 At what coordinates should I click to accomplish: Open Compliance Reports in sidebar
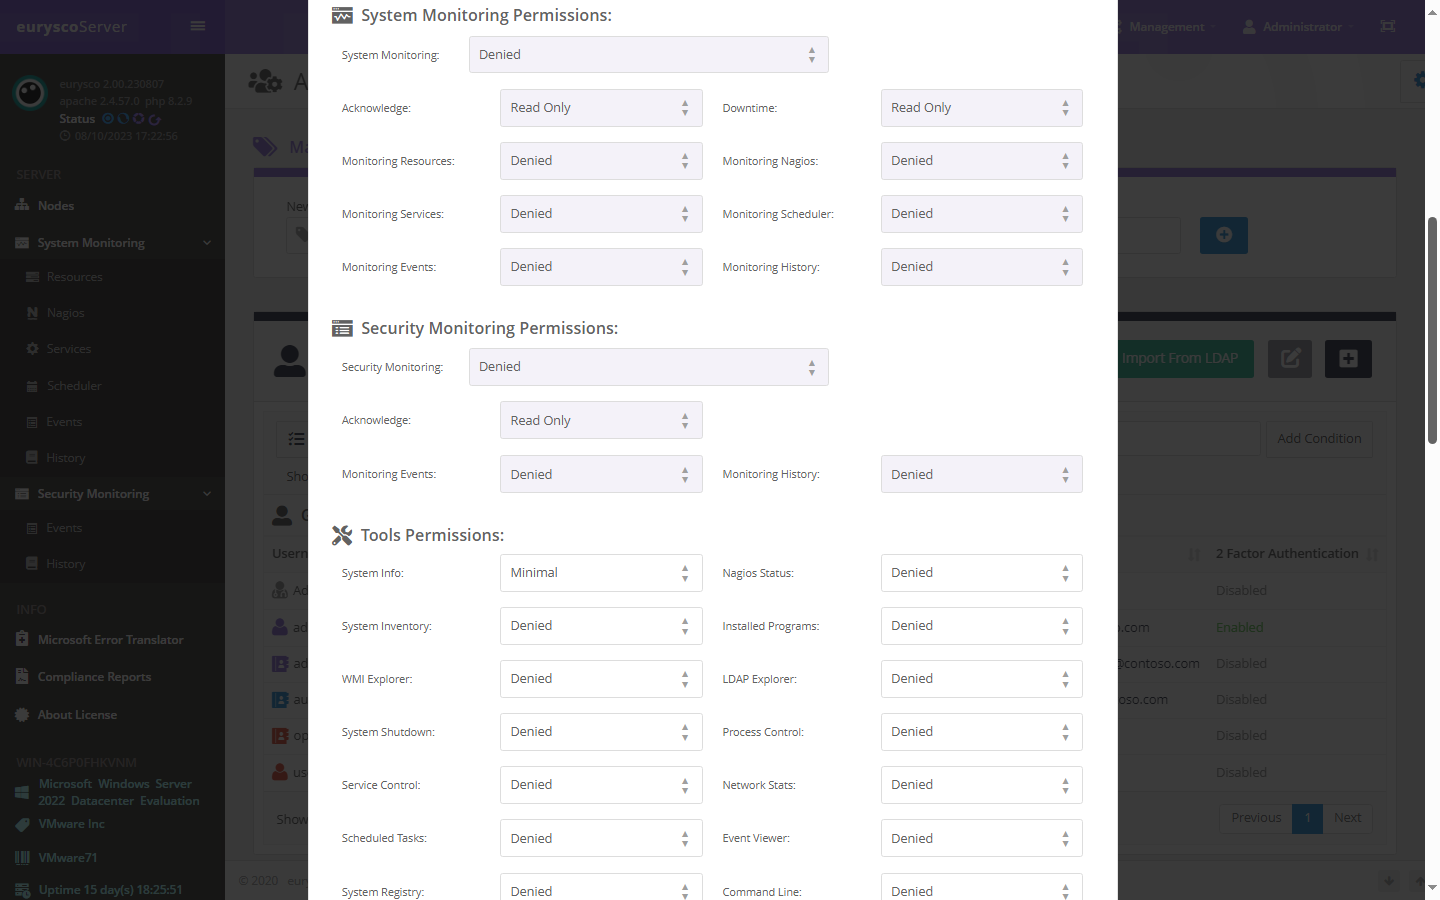pyautogui.click(x=94, y=677)
